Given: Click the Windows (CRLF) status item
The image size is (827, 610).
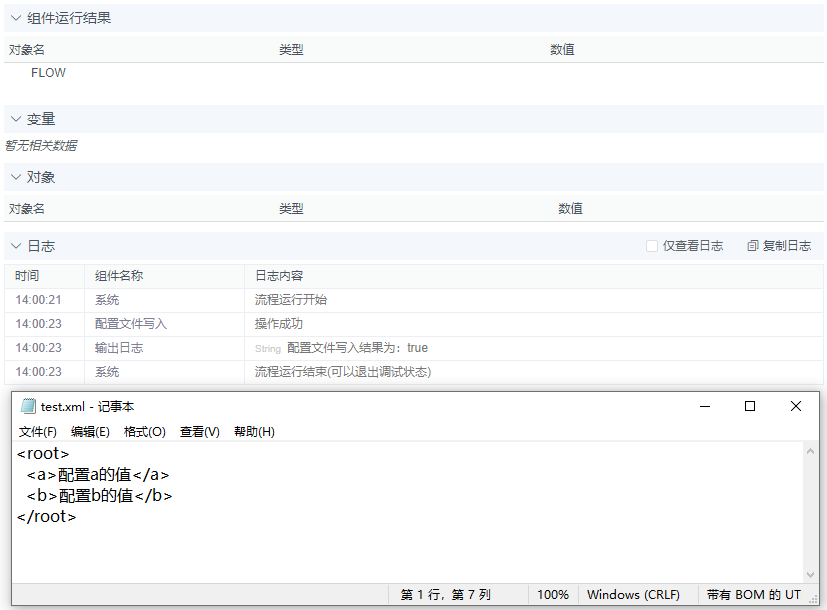Looking at the screenshot, I should click(637, 595).
